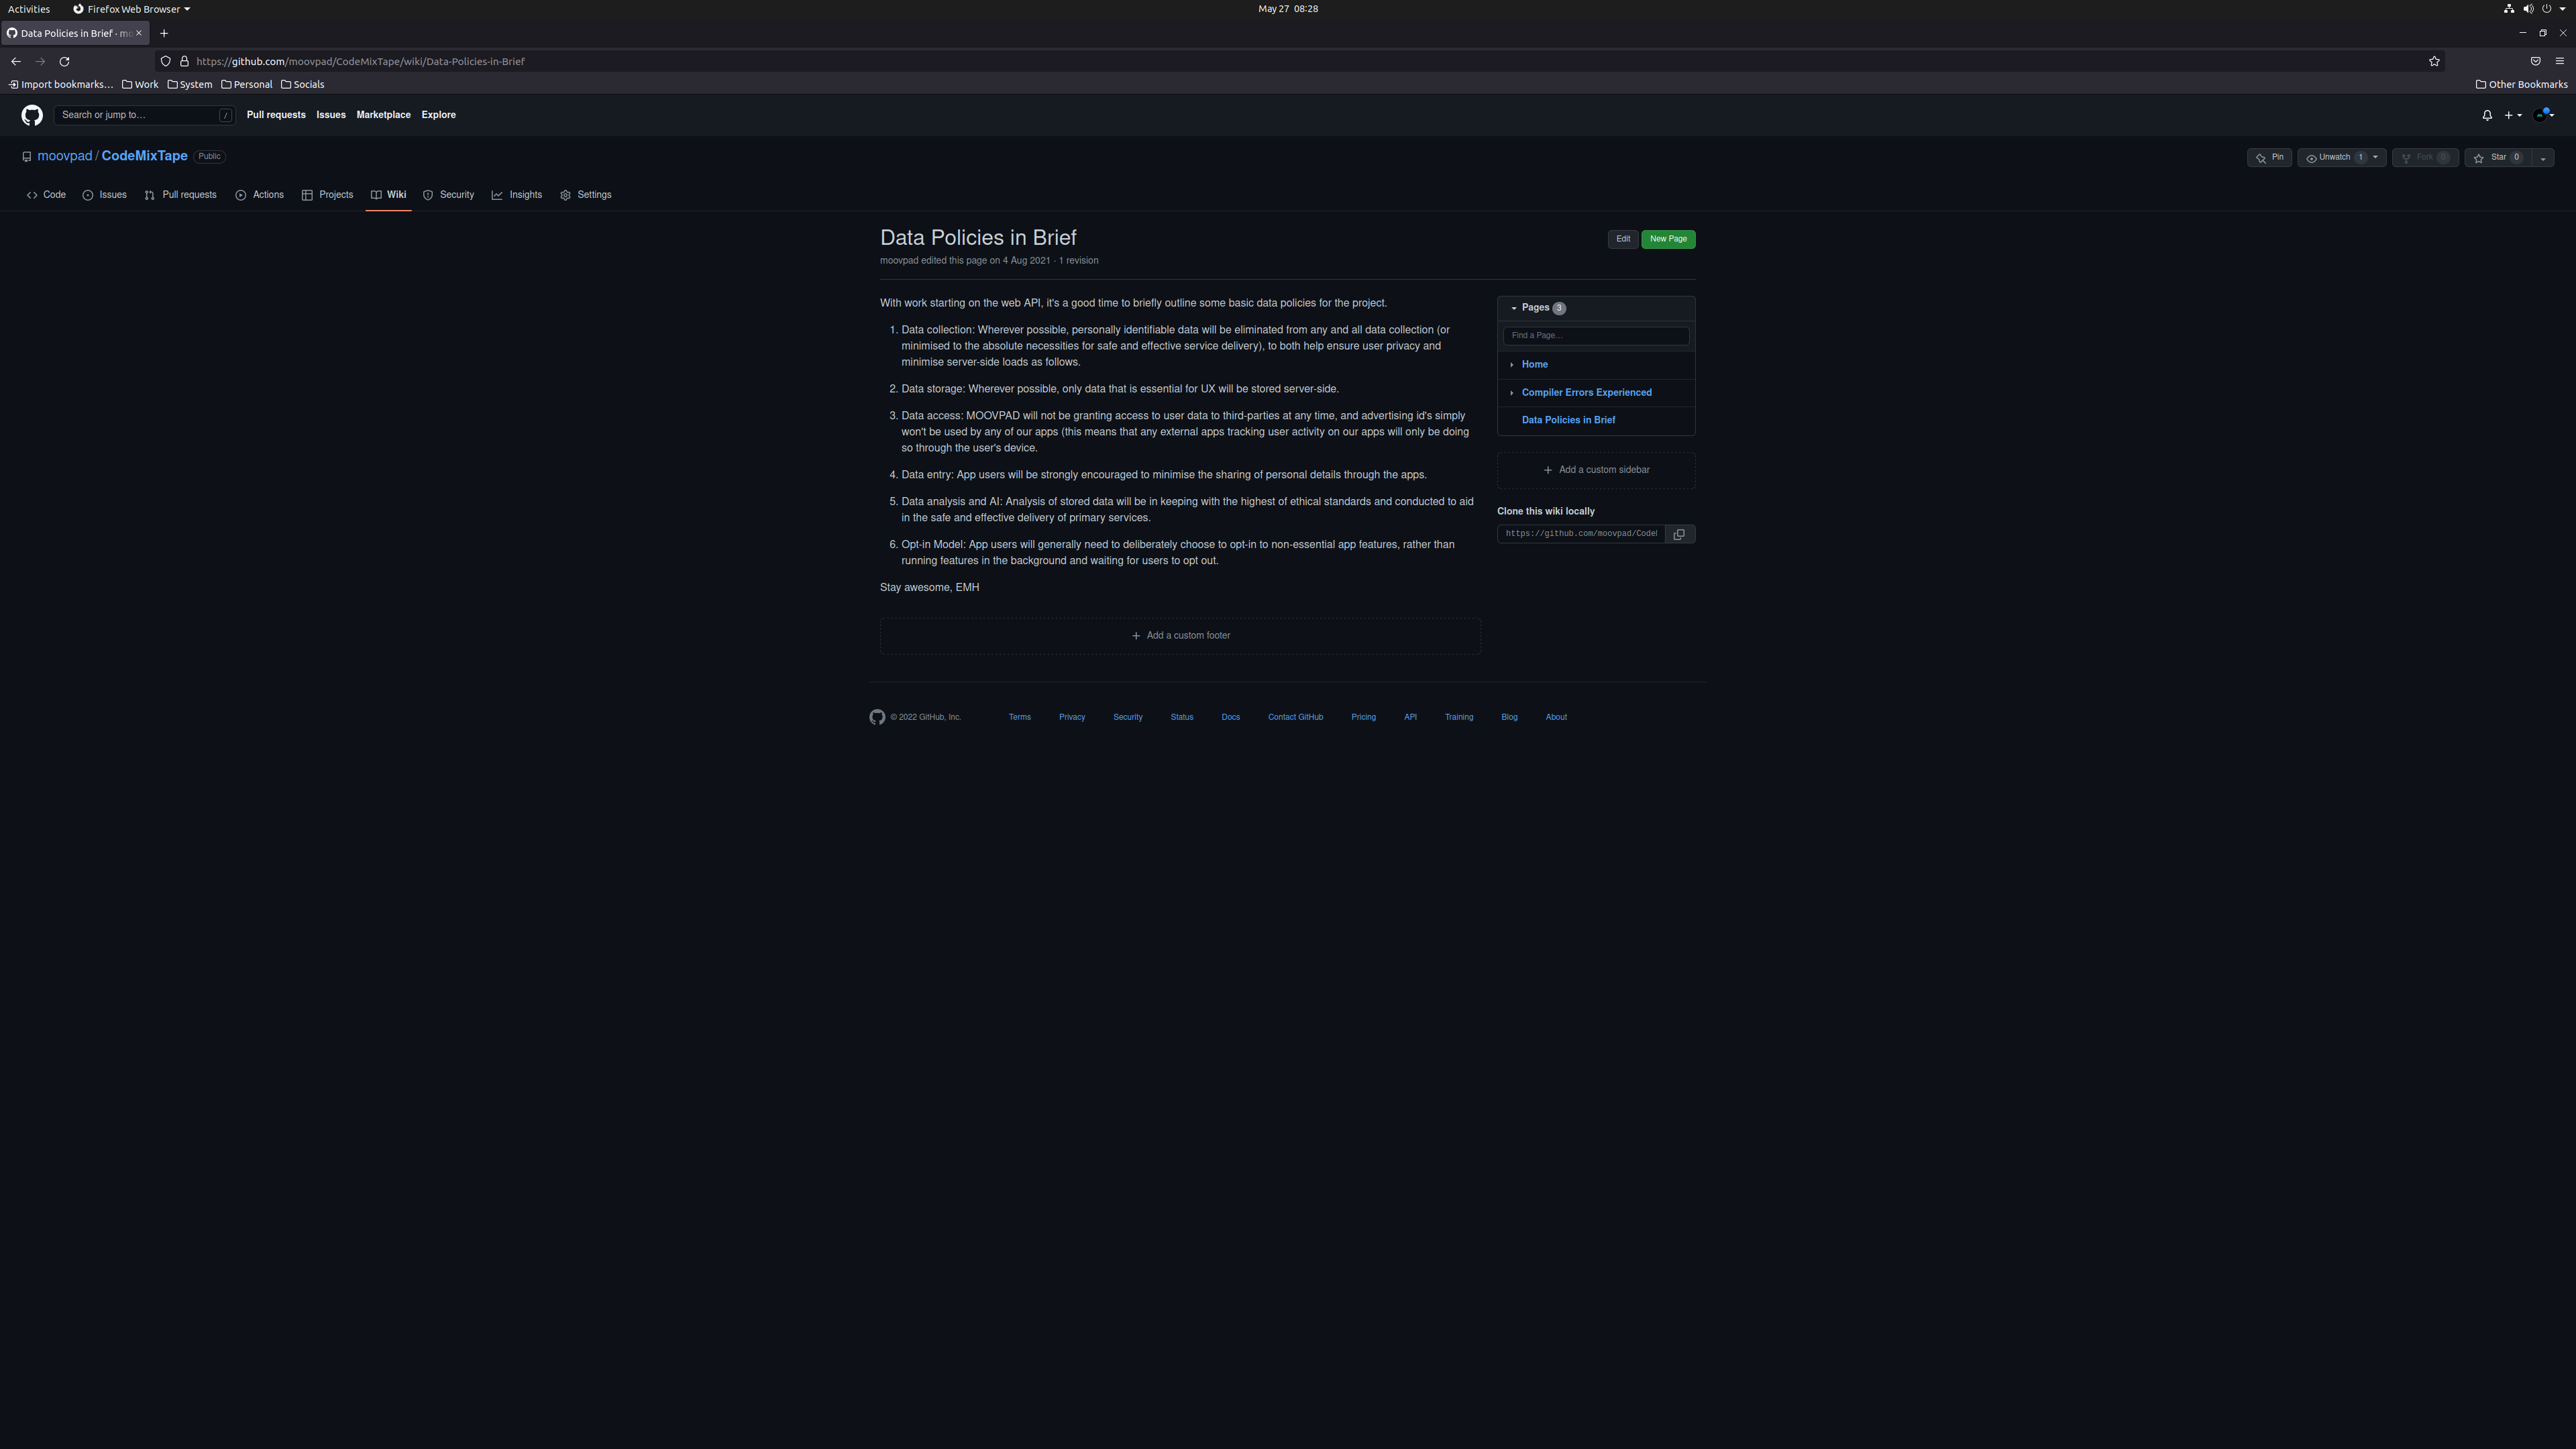Open the Home wiki page

[x=1535, y=365]
